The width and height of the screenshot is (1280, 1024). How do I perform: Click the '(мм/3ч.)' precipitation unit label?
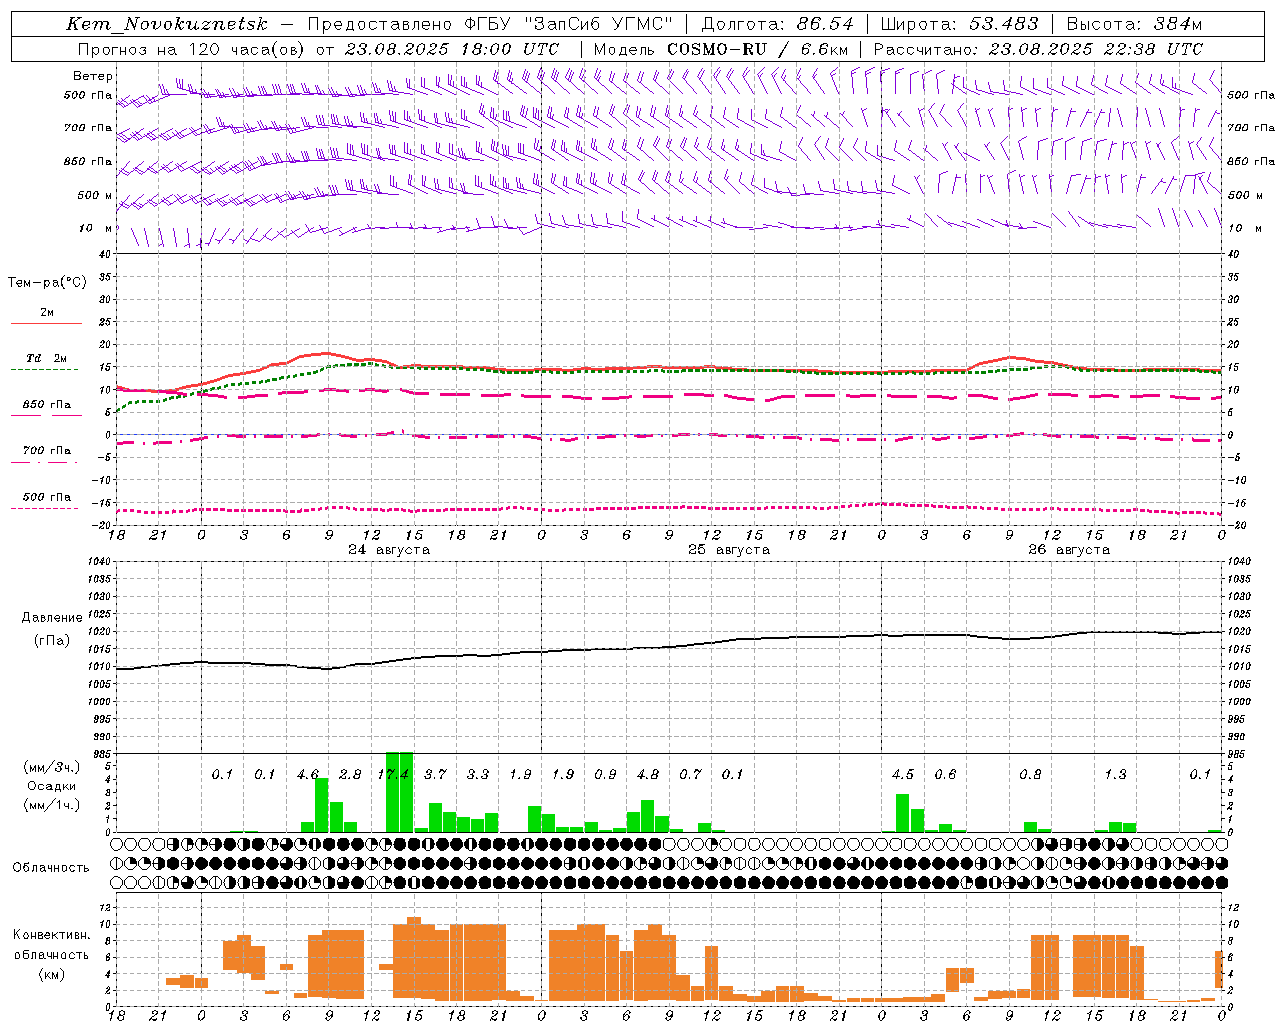(x=50, y=767)
